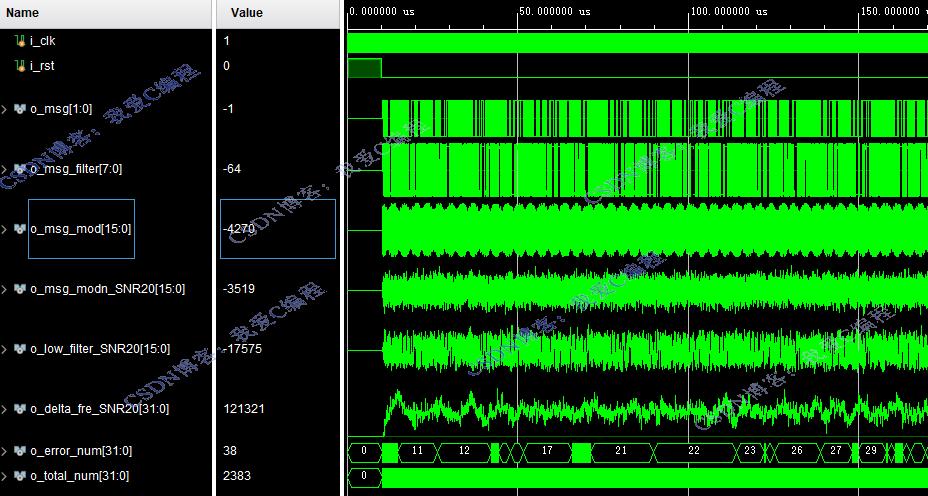Click the i_clk signal icon
Screen dimensions: 928x496
click(x=20, y=41)
